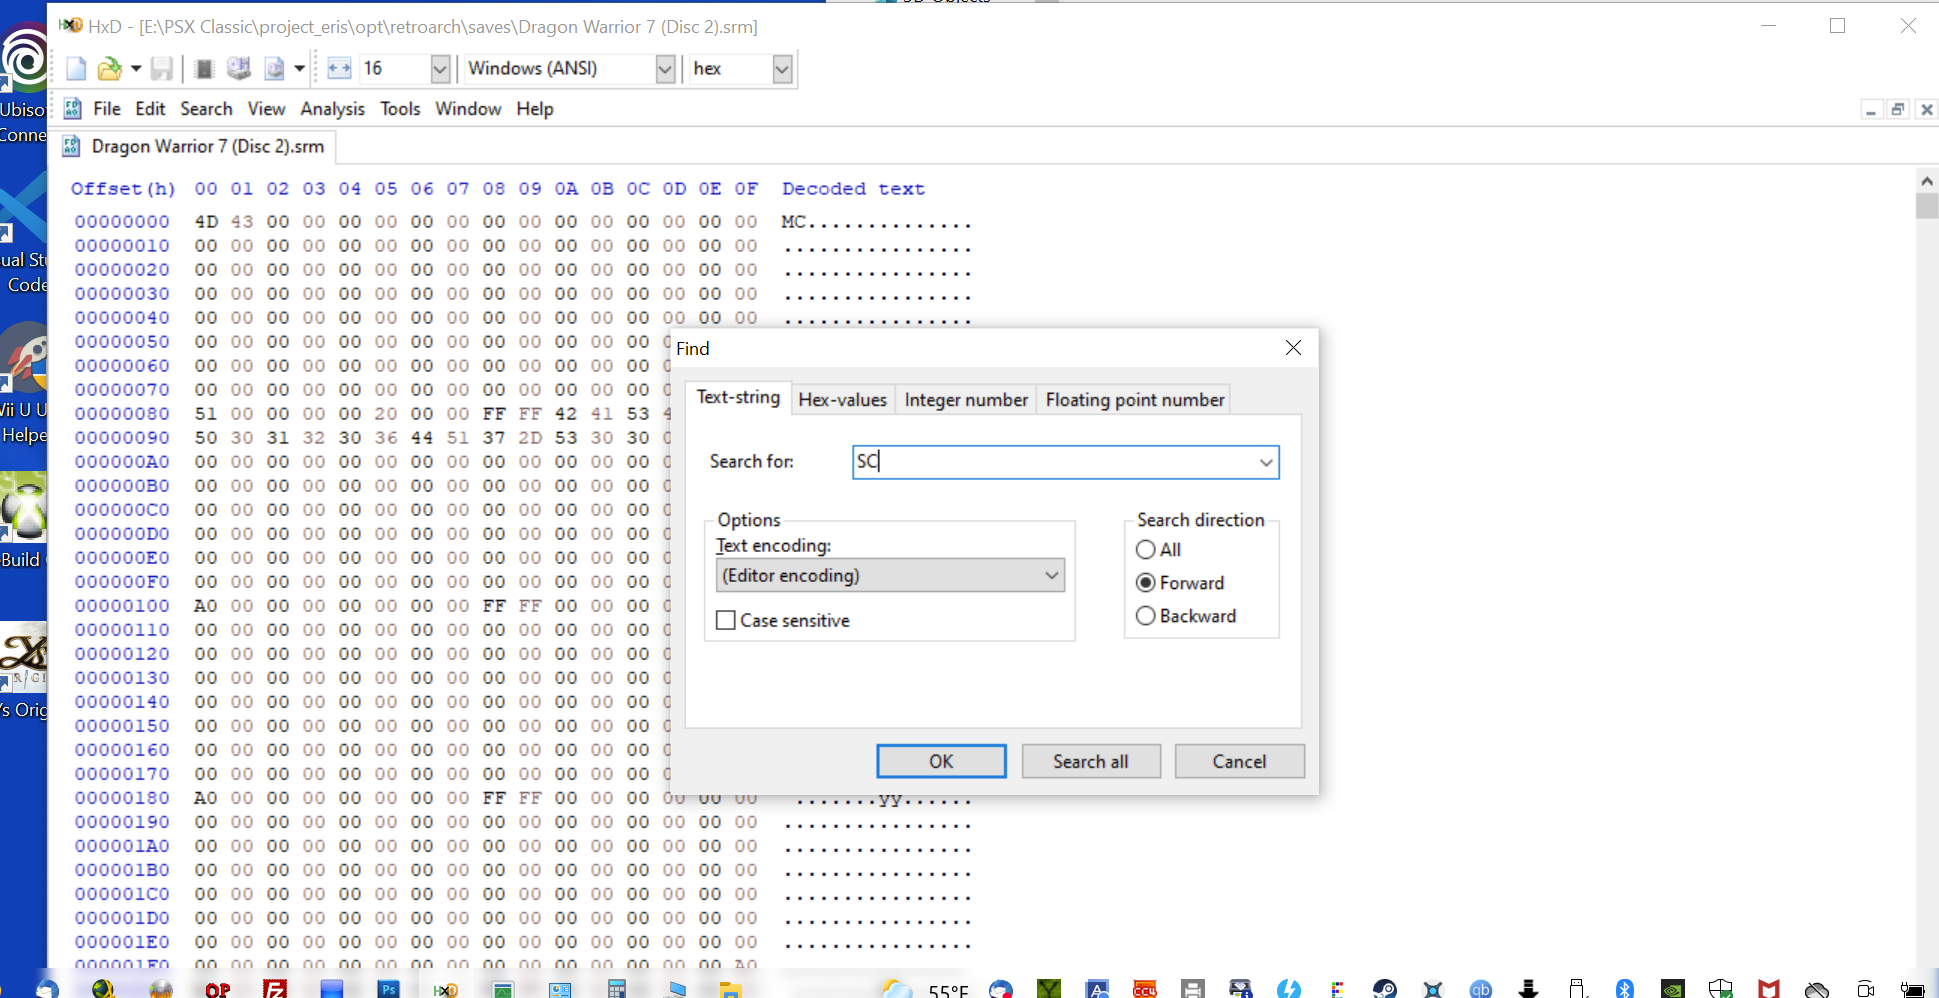Image resolution: width=1939 pixels, height=998 pixels.
Task: Open the bytes per row dropdown
Action: pos(440,68)
